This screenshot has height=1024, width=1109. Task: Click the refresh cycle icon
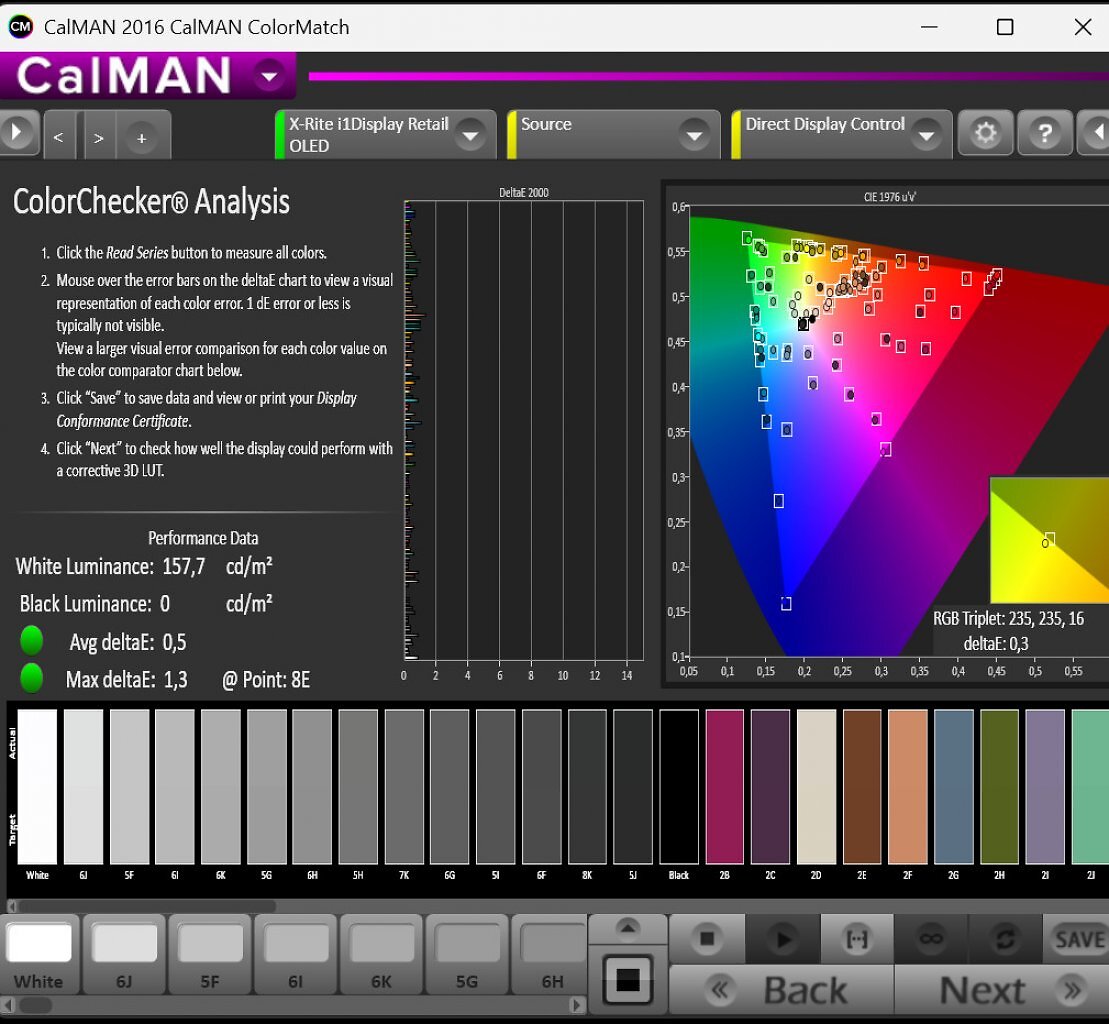point(1005,938)
